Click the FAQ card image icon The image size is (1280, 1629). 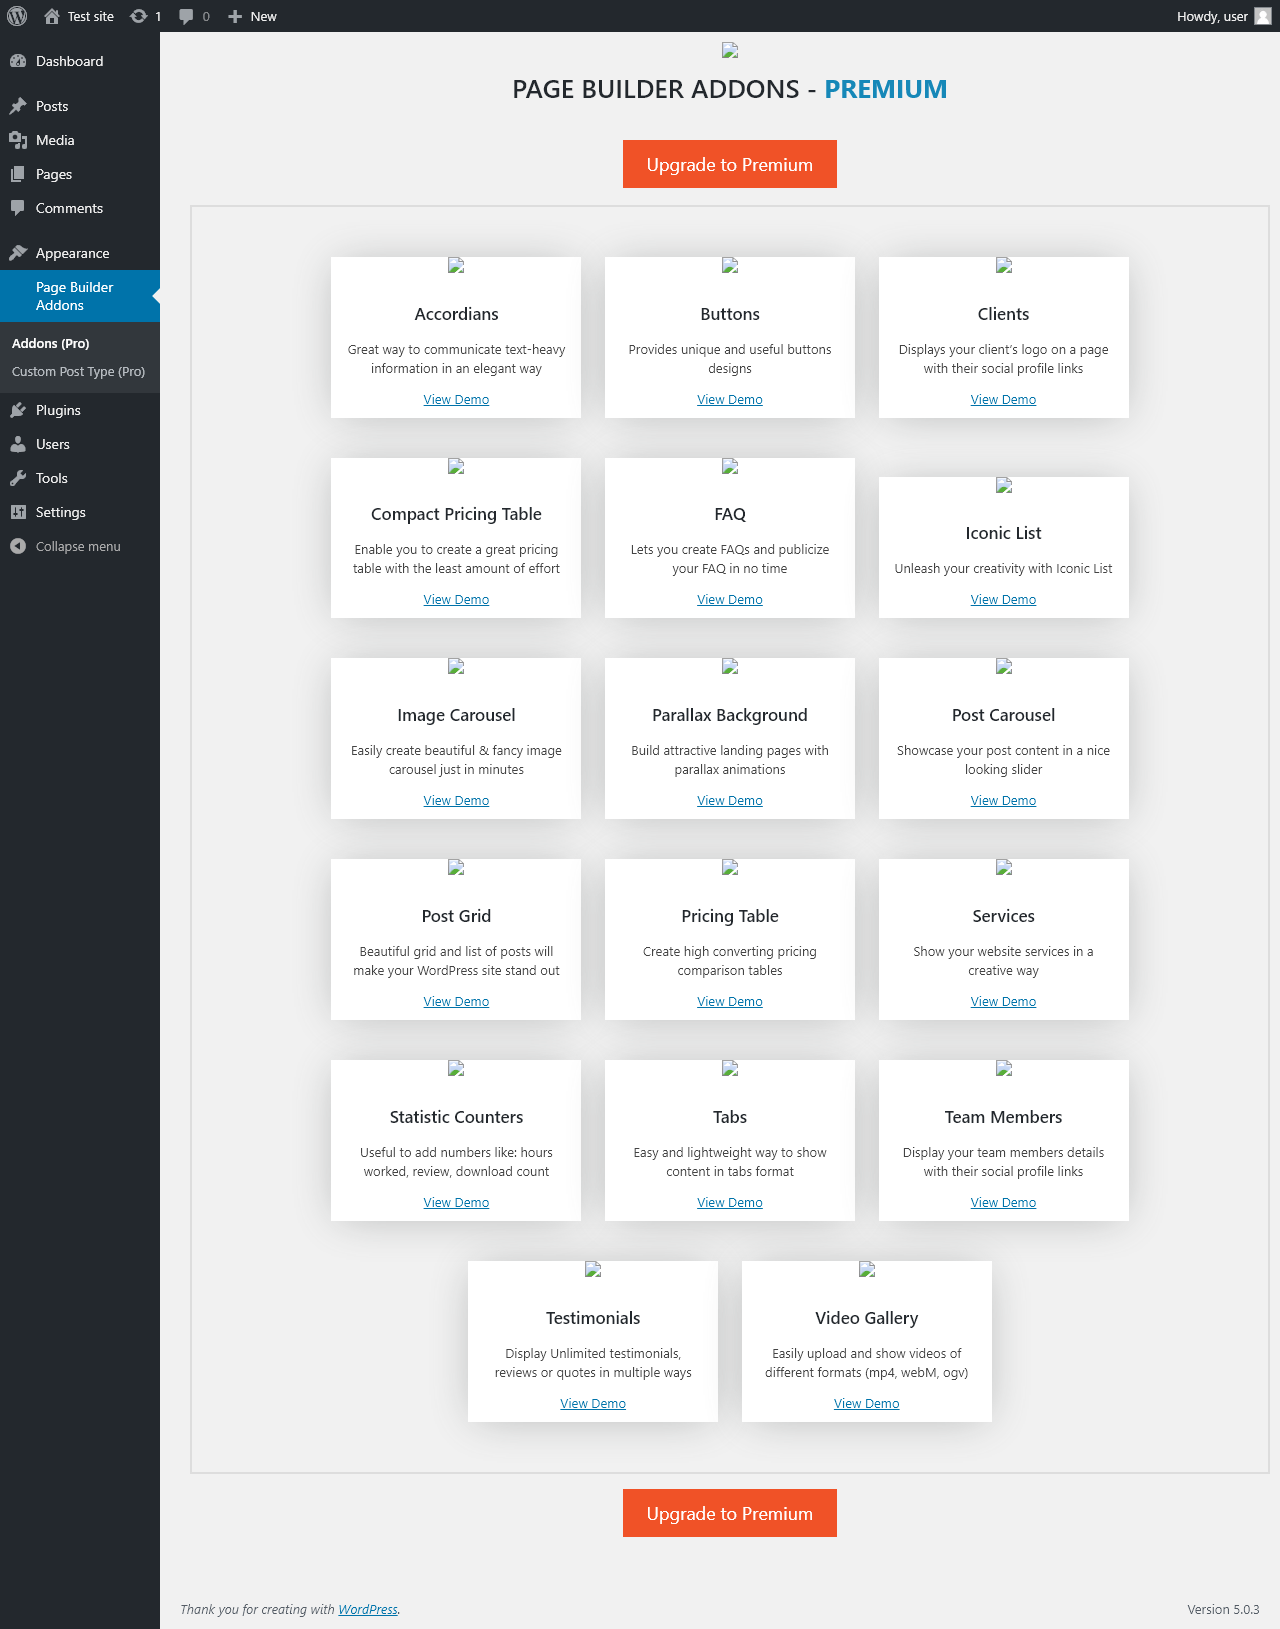point(730,466)
